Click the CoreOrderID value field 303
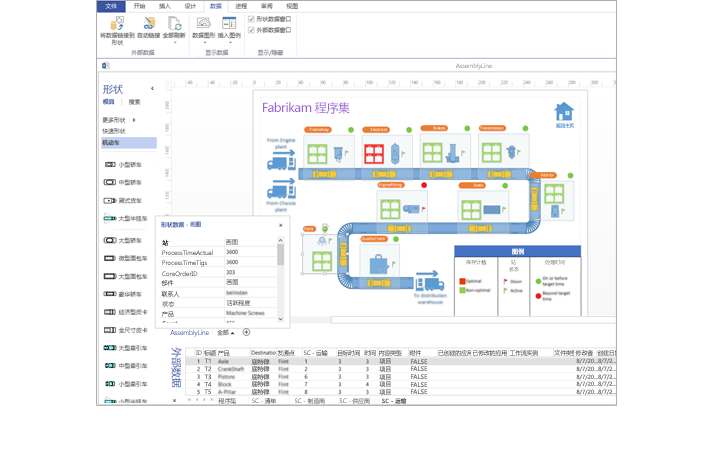 (x=251, y=272)
